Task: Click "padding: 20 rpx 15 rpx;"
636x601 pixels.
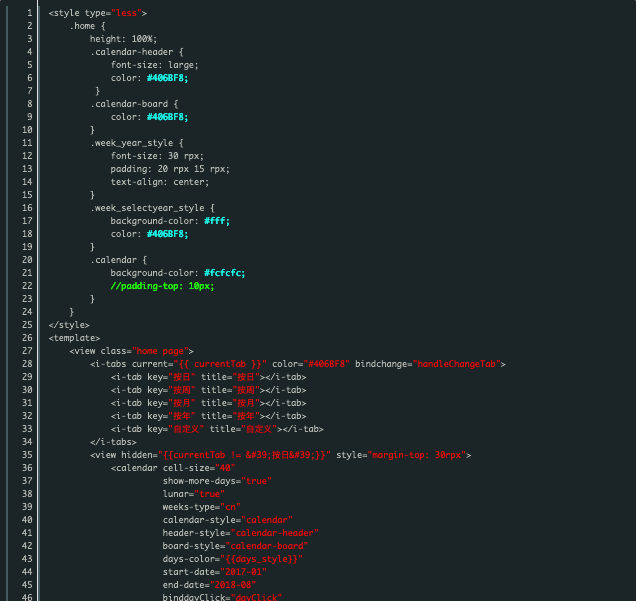Action: click(170, 169)
